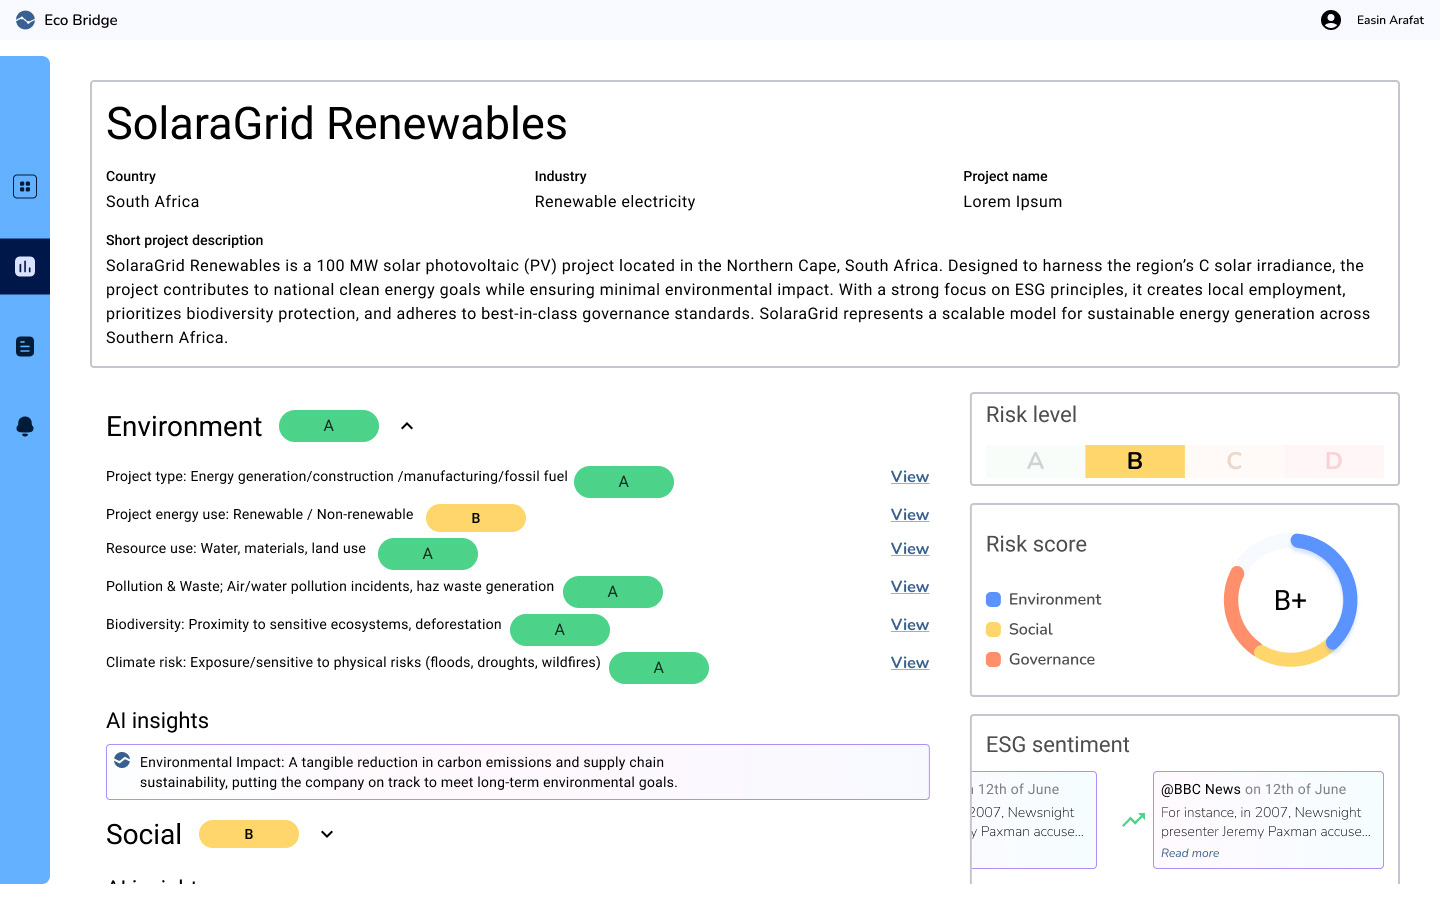Open the dashboard grid icon in sidebar

click(25, 187)
